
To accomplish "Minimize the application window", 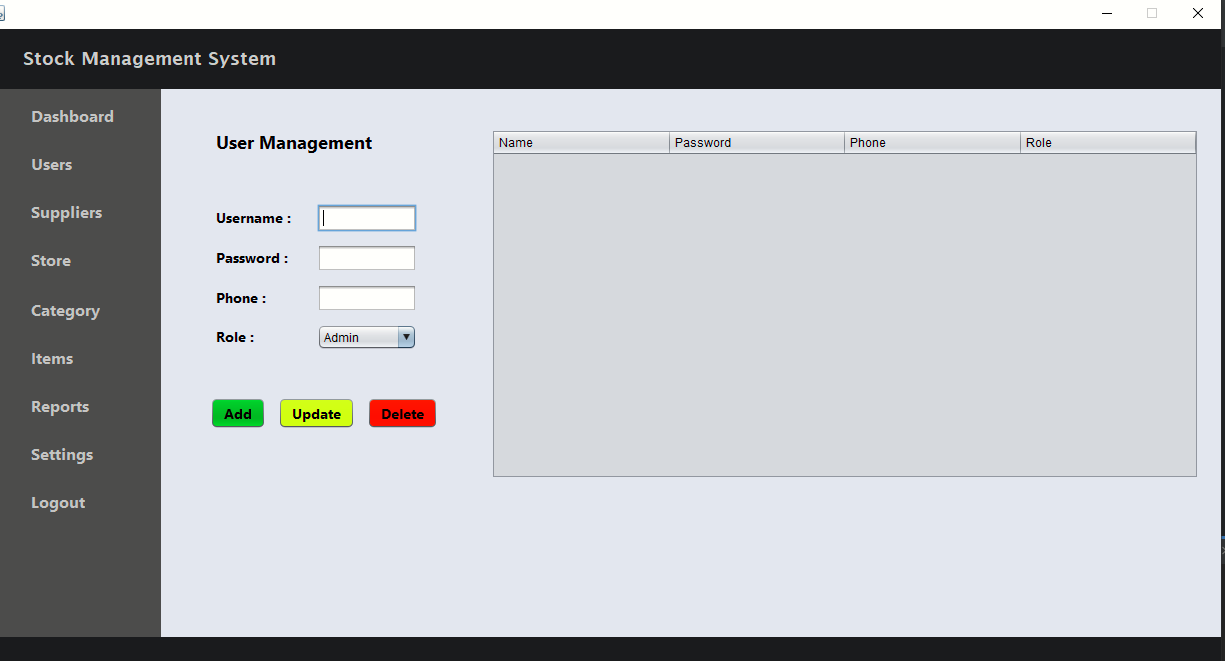I will point(1108,14).
